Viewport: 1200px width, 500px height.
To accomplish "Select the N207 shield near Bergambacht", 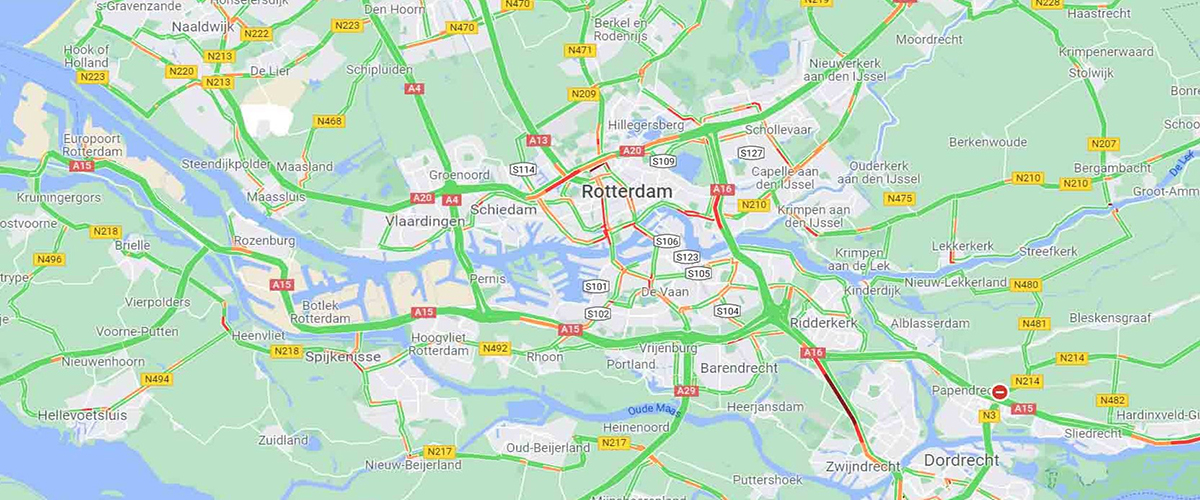I will click(x=1103, y=144).
